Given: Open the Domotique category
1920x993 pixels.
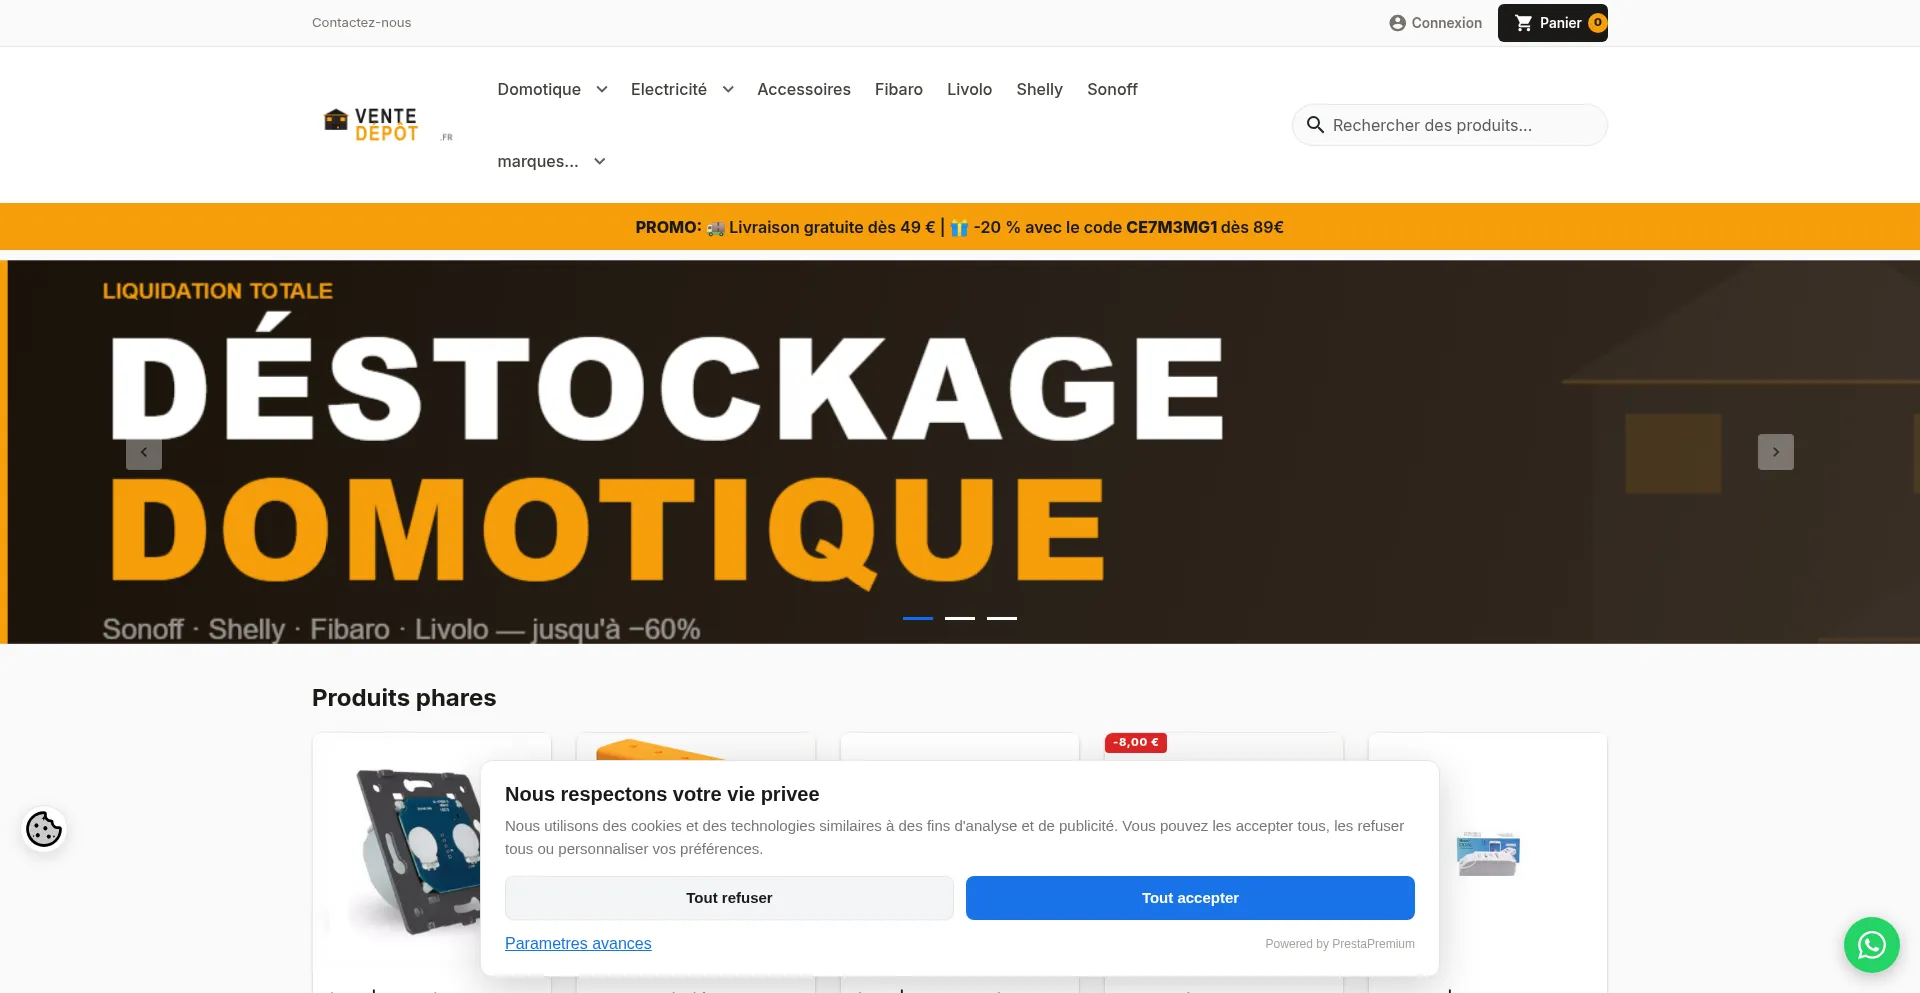Looking at the screenshot, I should tap(539, 89).
